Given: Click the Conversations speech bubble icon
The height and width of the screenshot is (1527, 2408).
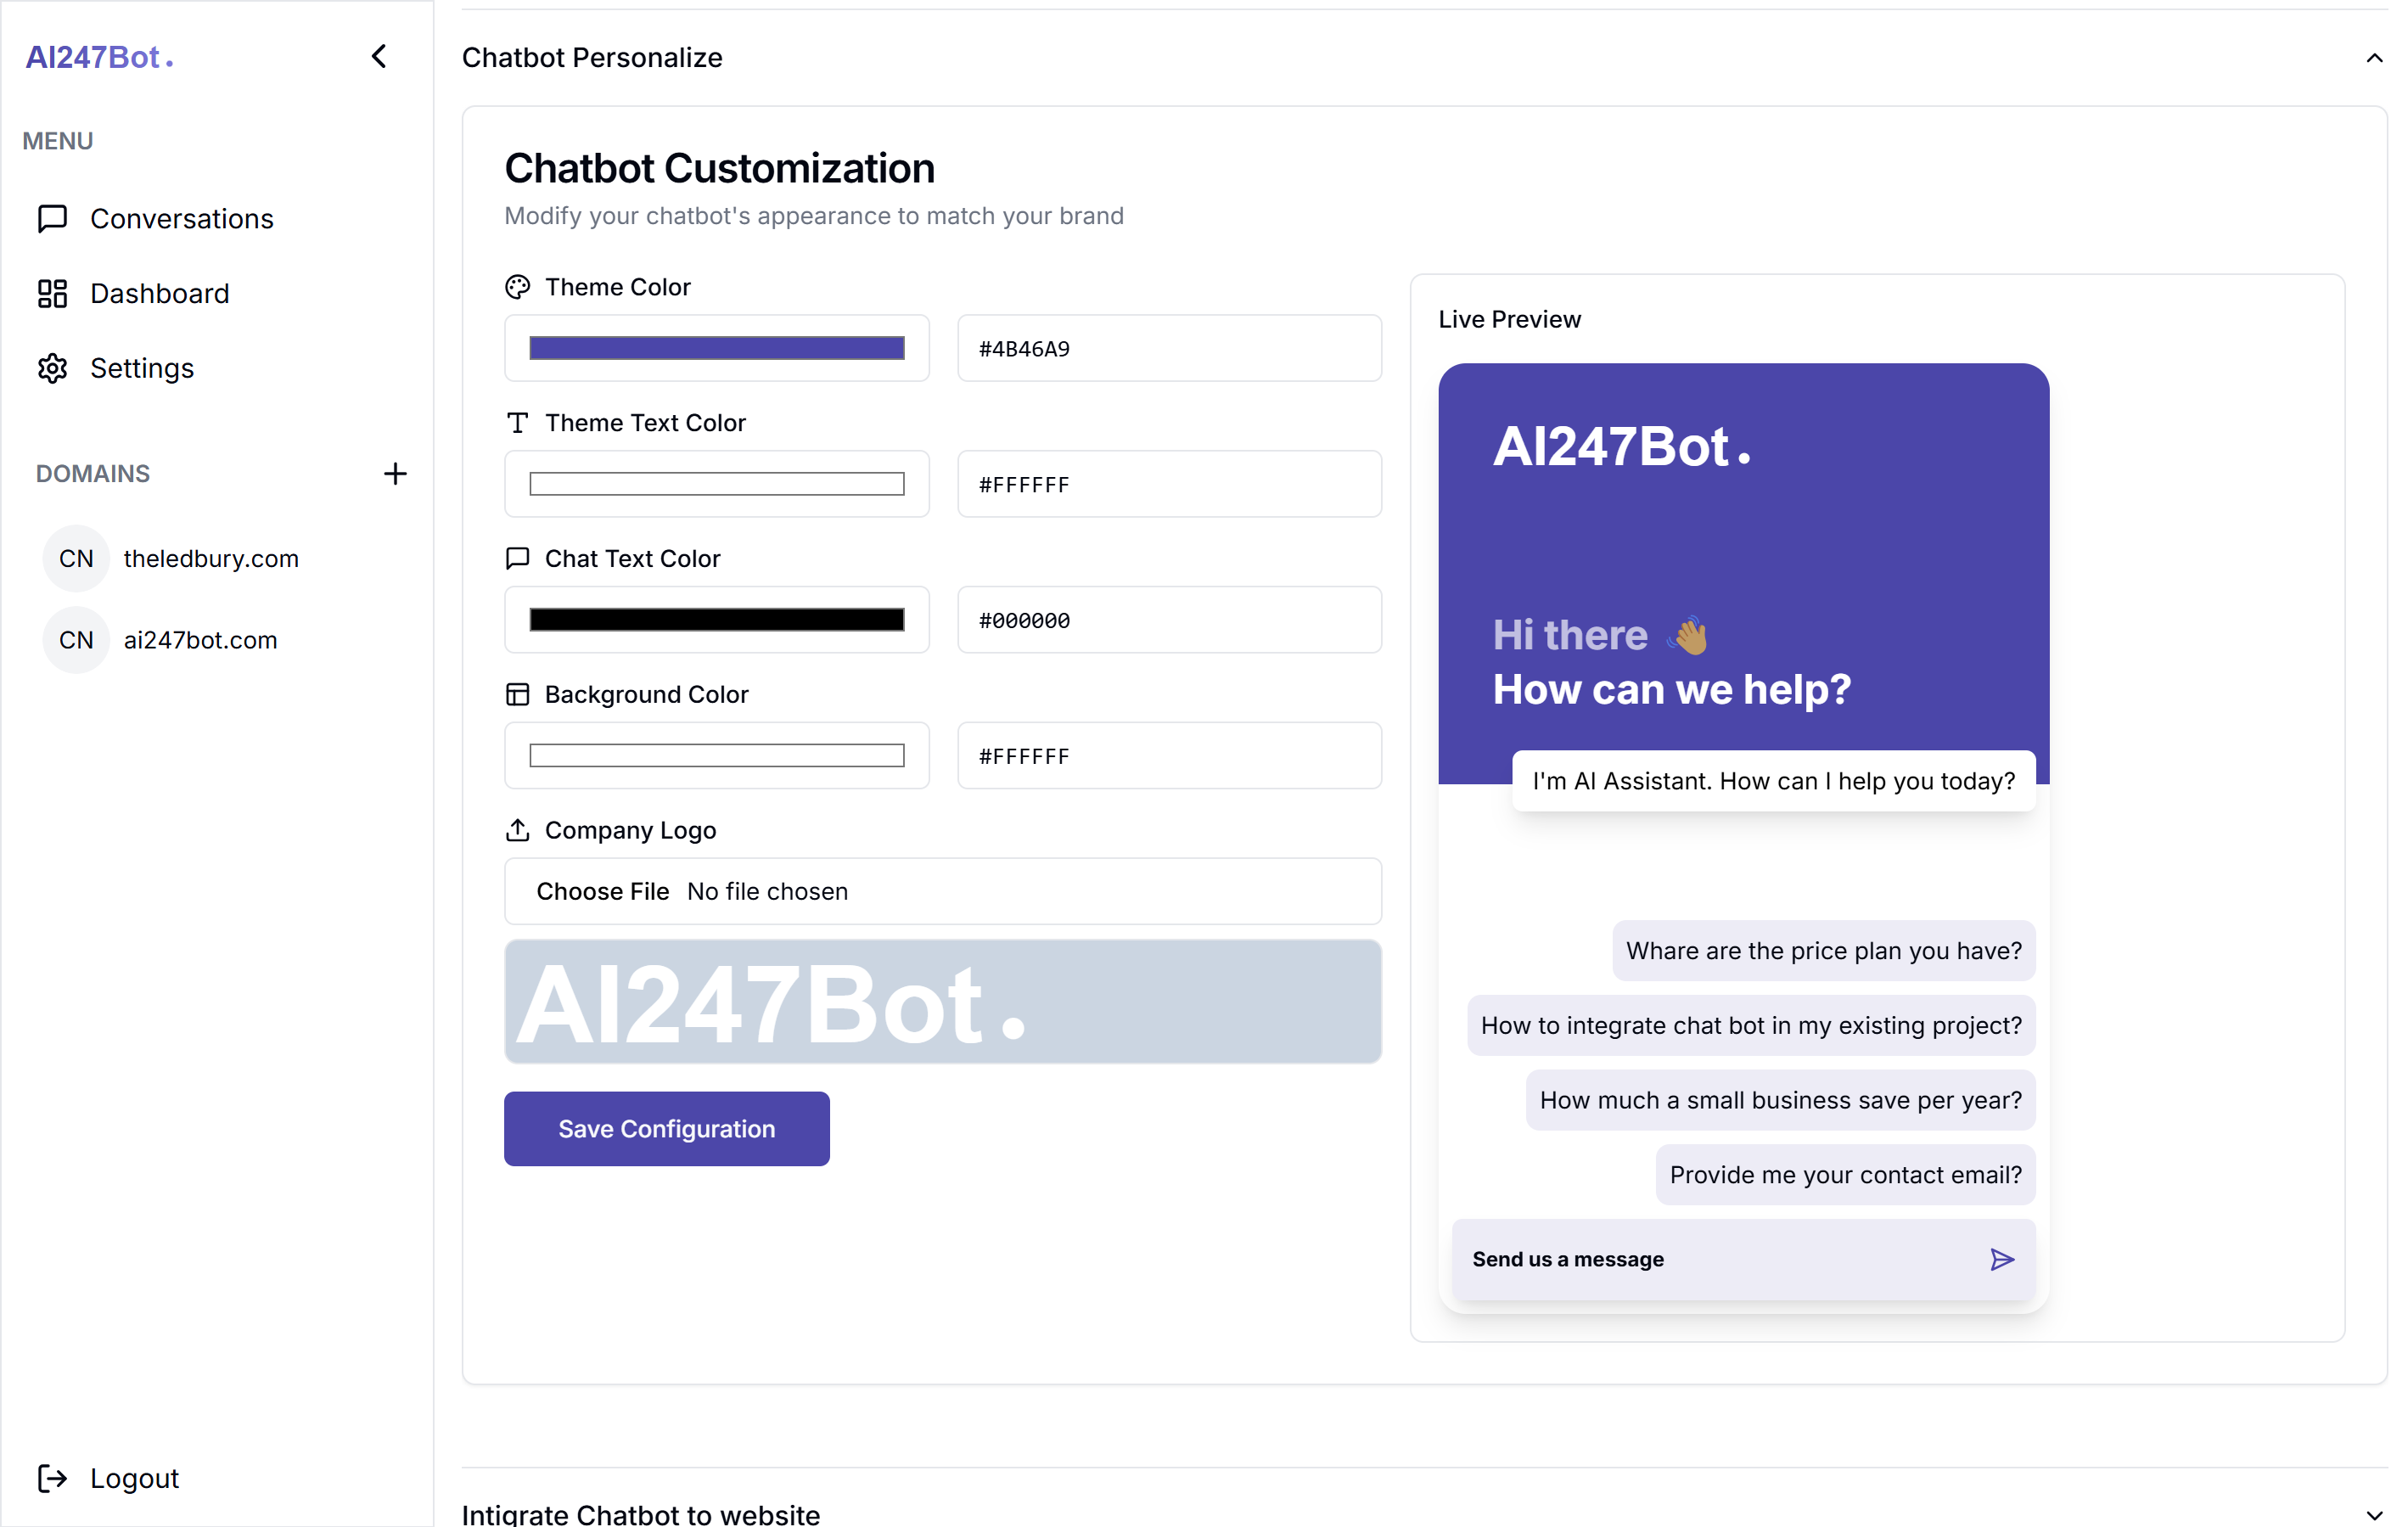Looking at the screenshot, I should pos(52,219).
